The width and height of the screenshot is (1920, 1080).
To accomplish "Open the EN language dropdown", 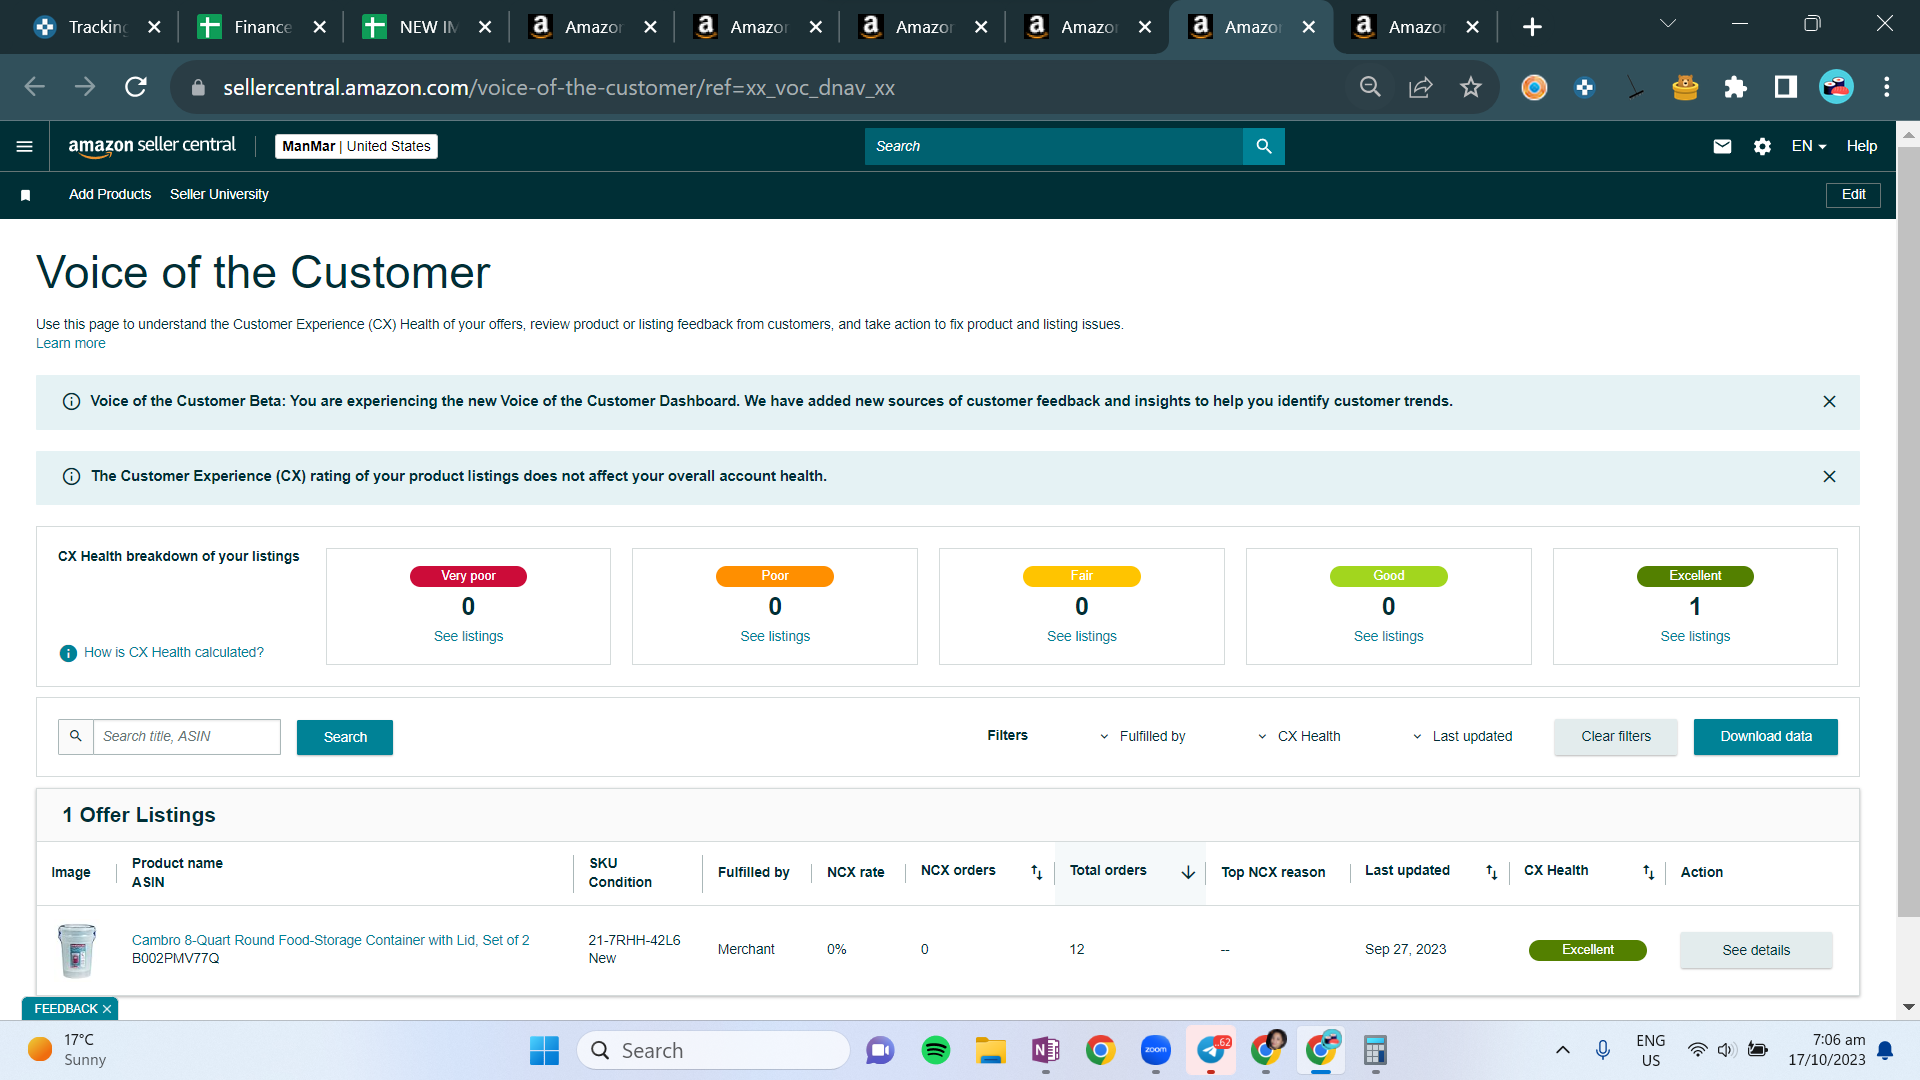I will pos(1808,146).
